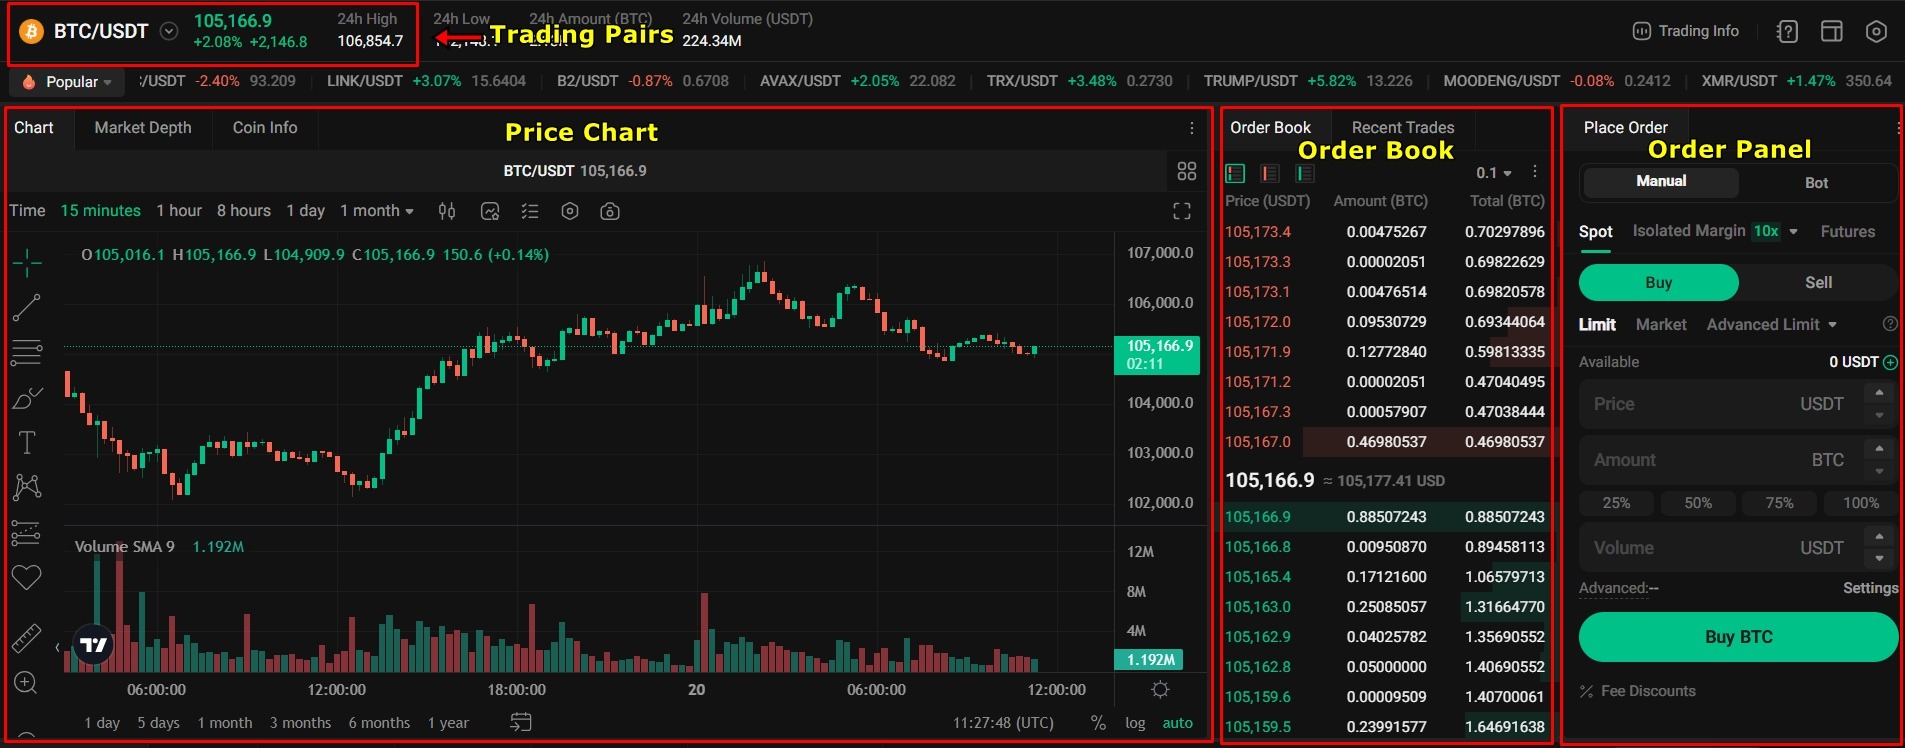This screenshot has width=1905, height=748.
Task: Open chart panel three-dot menu
Action: coord(1192,128)
